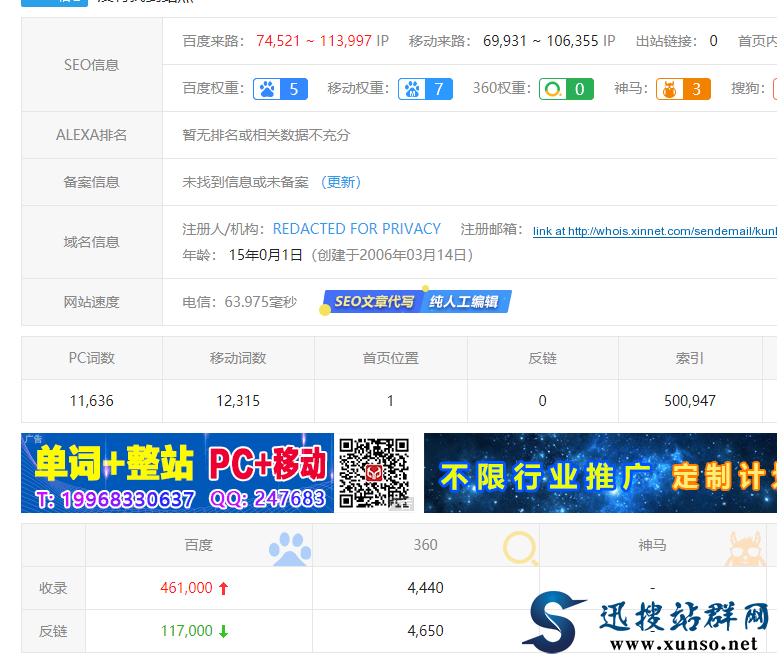This screenshot has width=777, height=659.
Task: Click the Shenma weight badge showing 3
Action: pyautogui.click(x=683, y=89)
